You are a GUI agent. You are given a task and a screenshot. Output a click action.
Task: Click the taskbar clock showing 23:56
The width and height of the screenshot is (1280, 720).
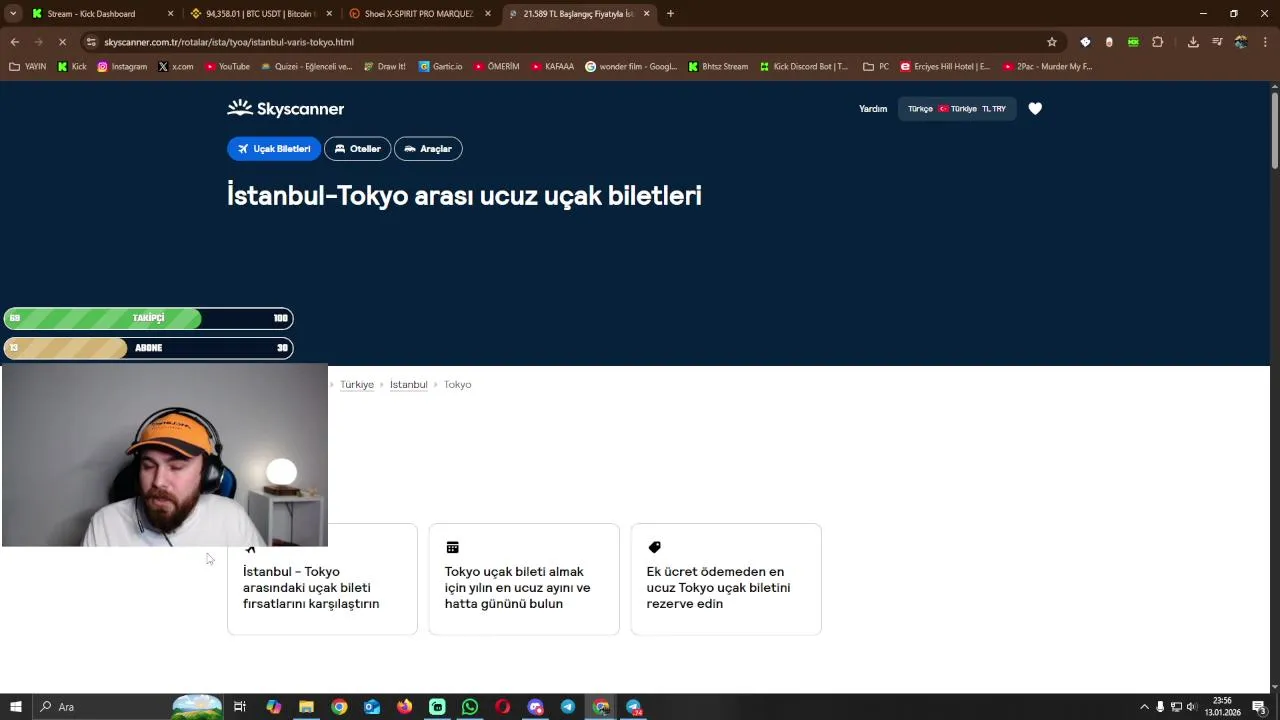click(1222, 707)
